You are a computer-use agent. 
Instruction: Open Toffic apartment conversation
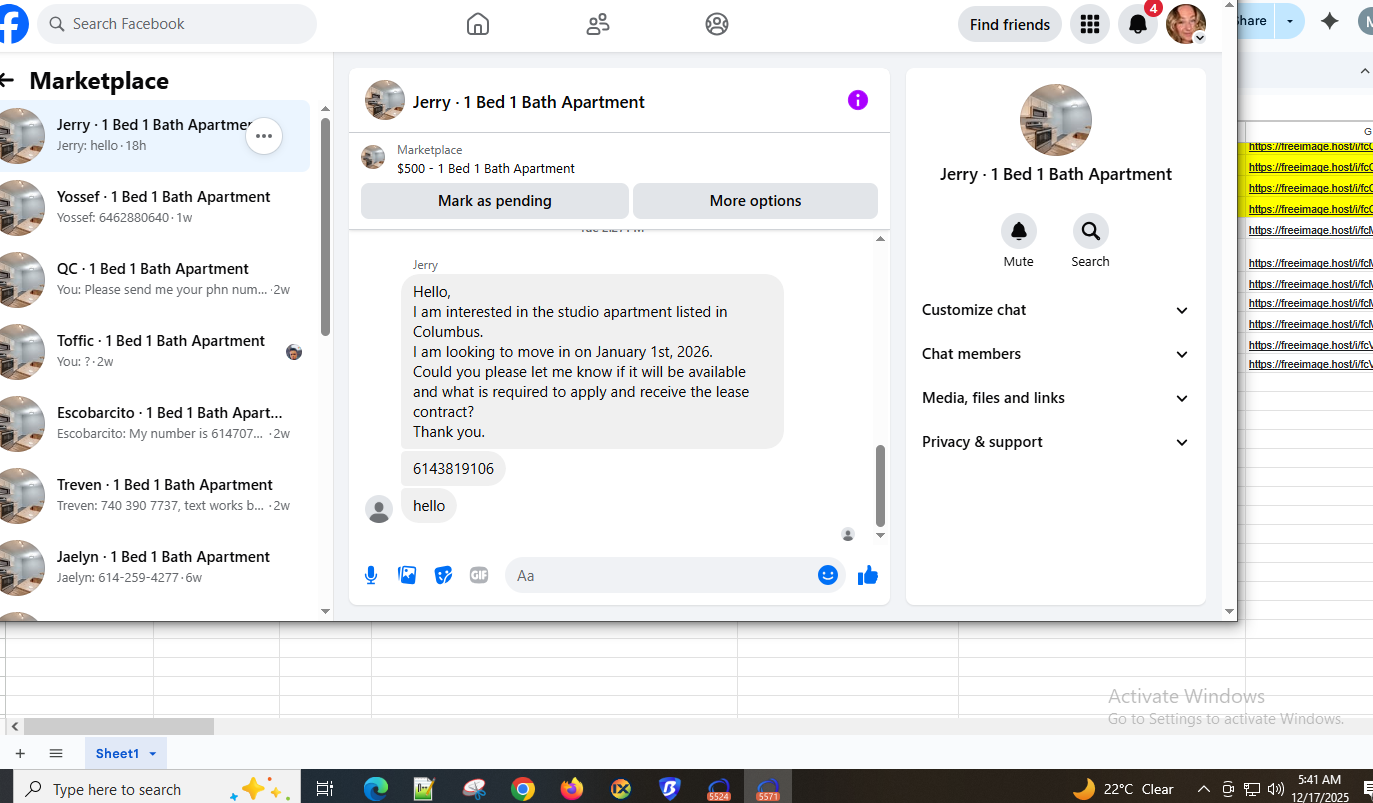[155, 352]
